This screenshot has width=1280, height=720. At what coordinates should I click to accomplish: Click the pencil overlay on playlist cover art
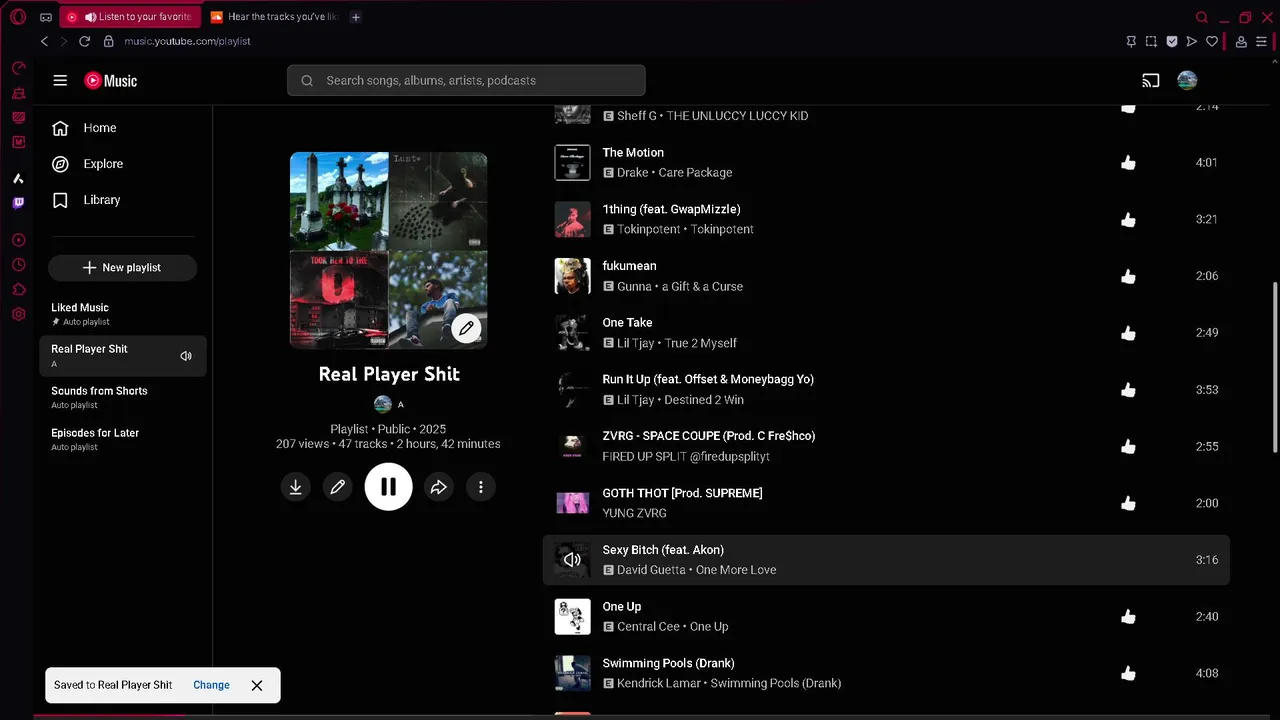pyautogui.click(x=466, y=328)
